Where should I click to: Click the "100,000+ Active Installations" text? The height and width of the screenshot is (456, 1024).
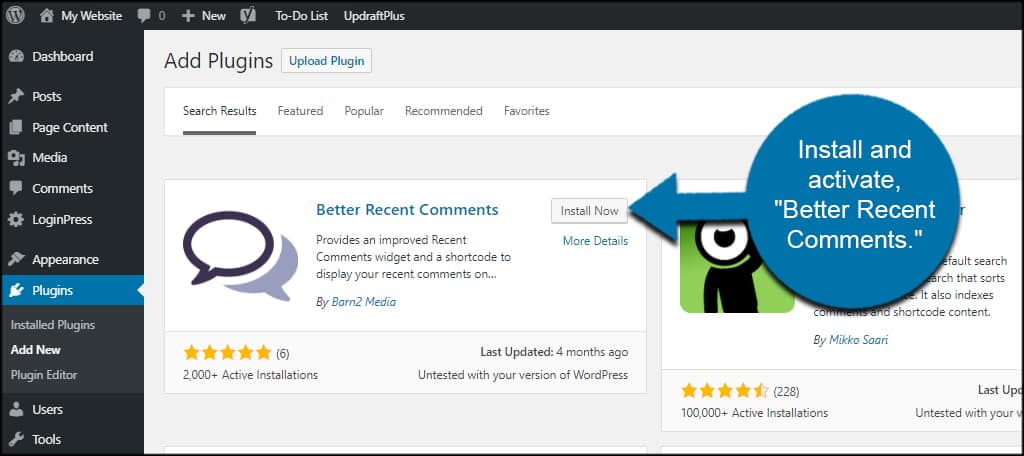click(x=754, y=413)
